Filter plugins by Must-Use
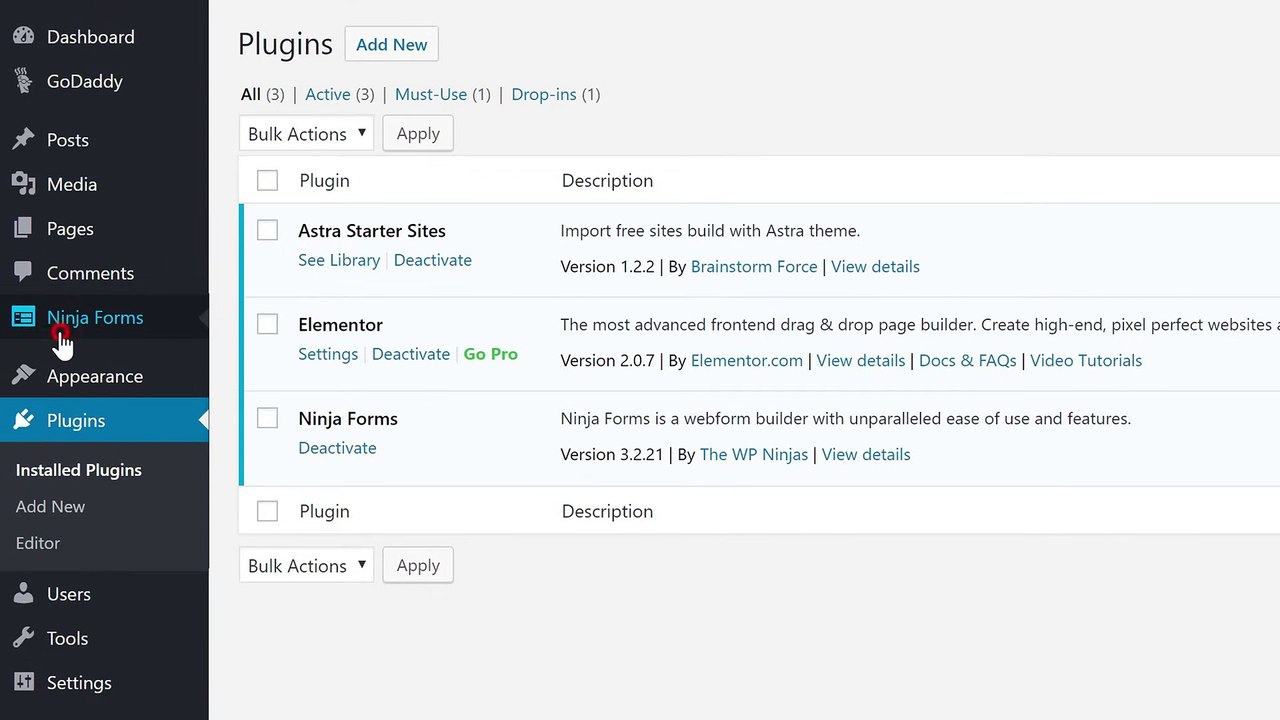The image size is (1280, 720). [431, 94]
